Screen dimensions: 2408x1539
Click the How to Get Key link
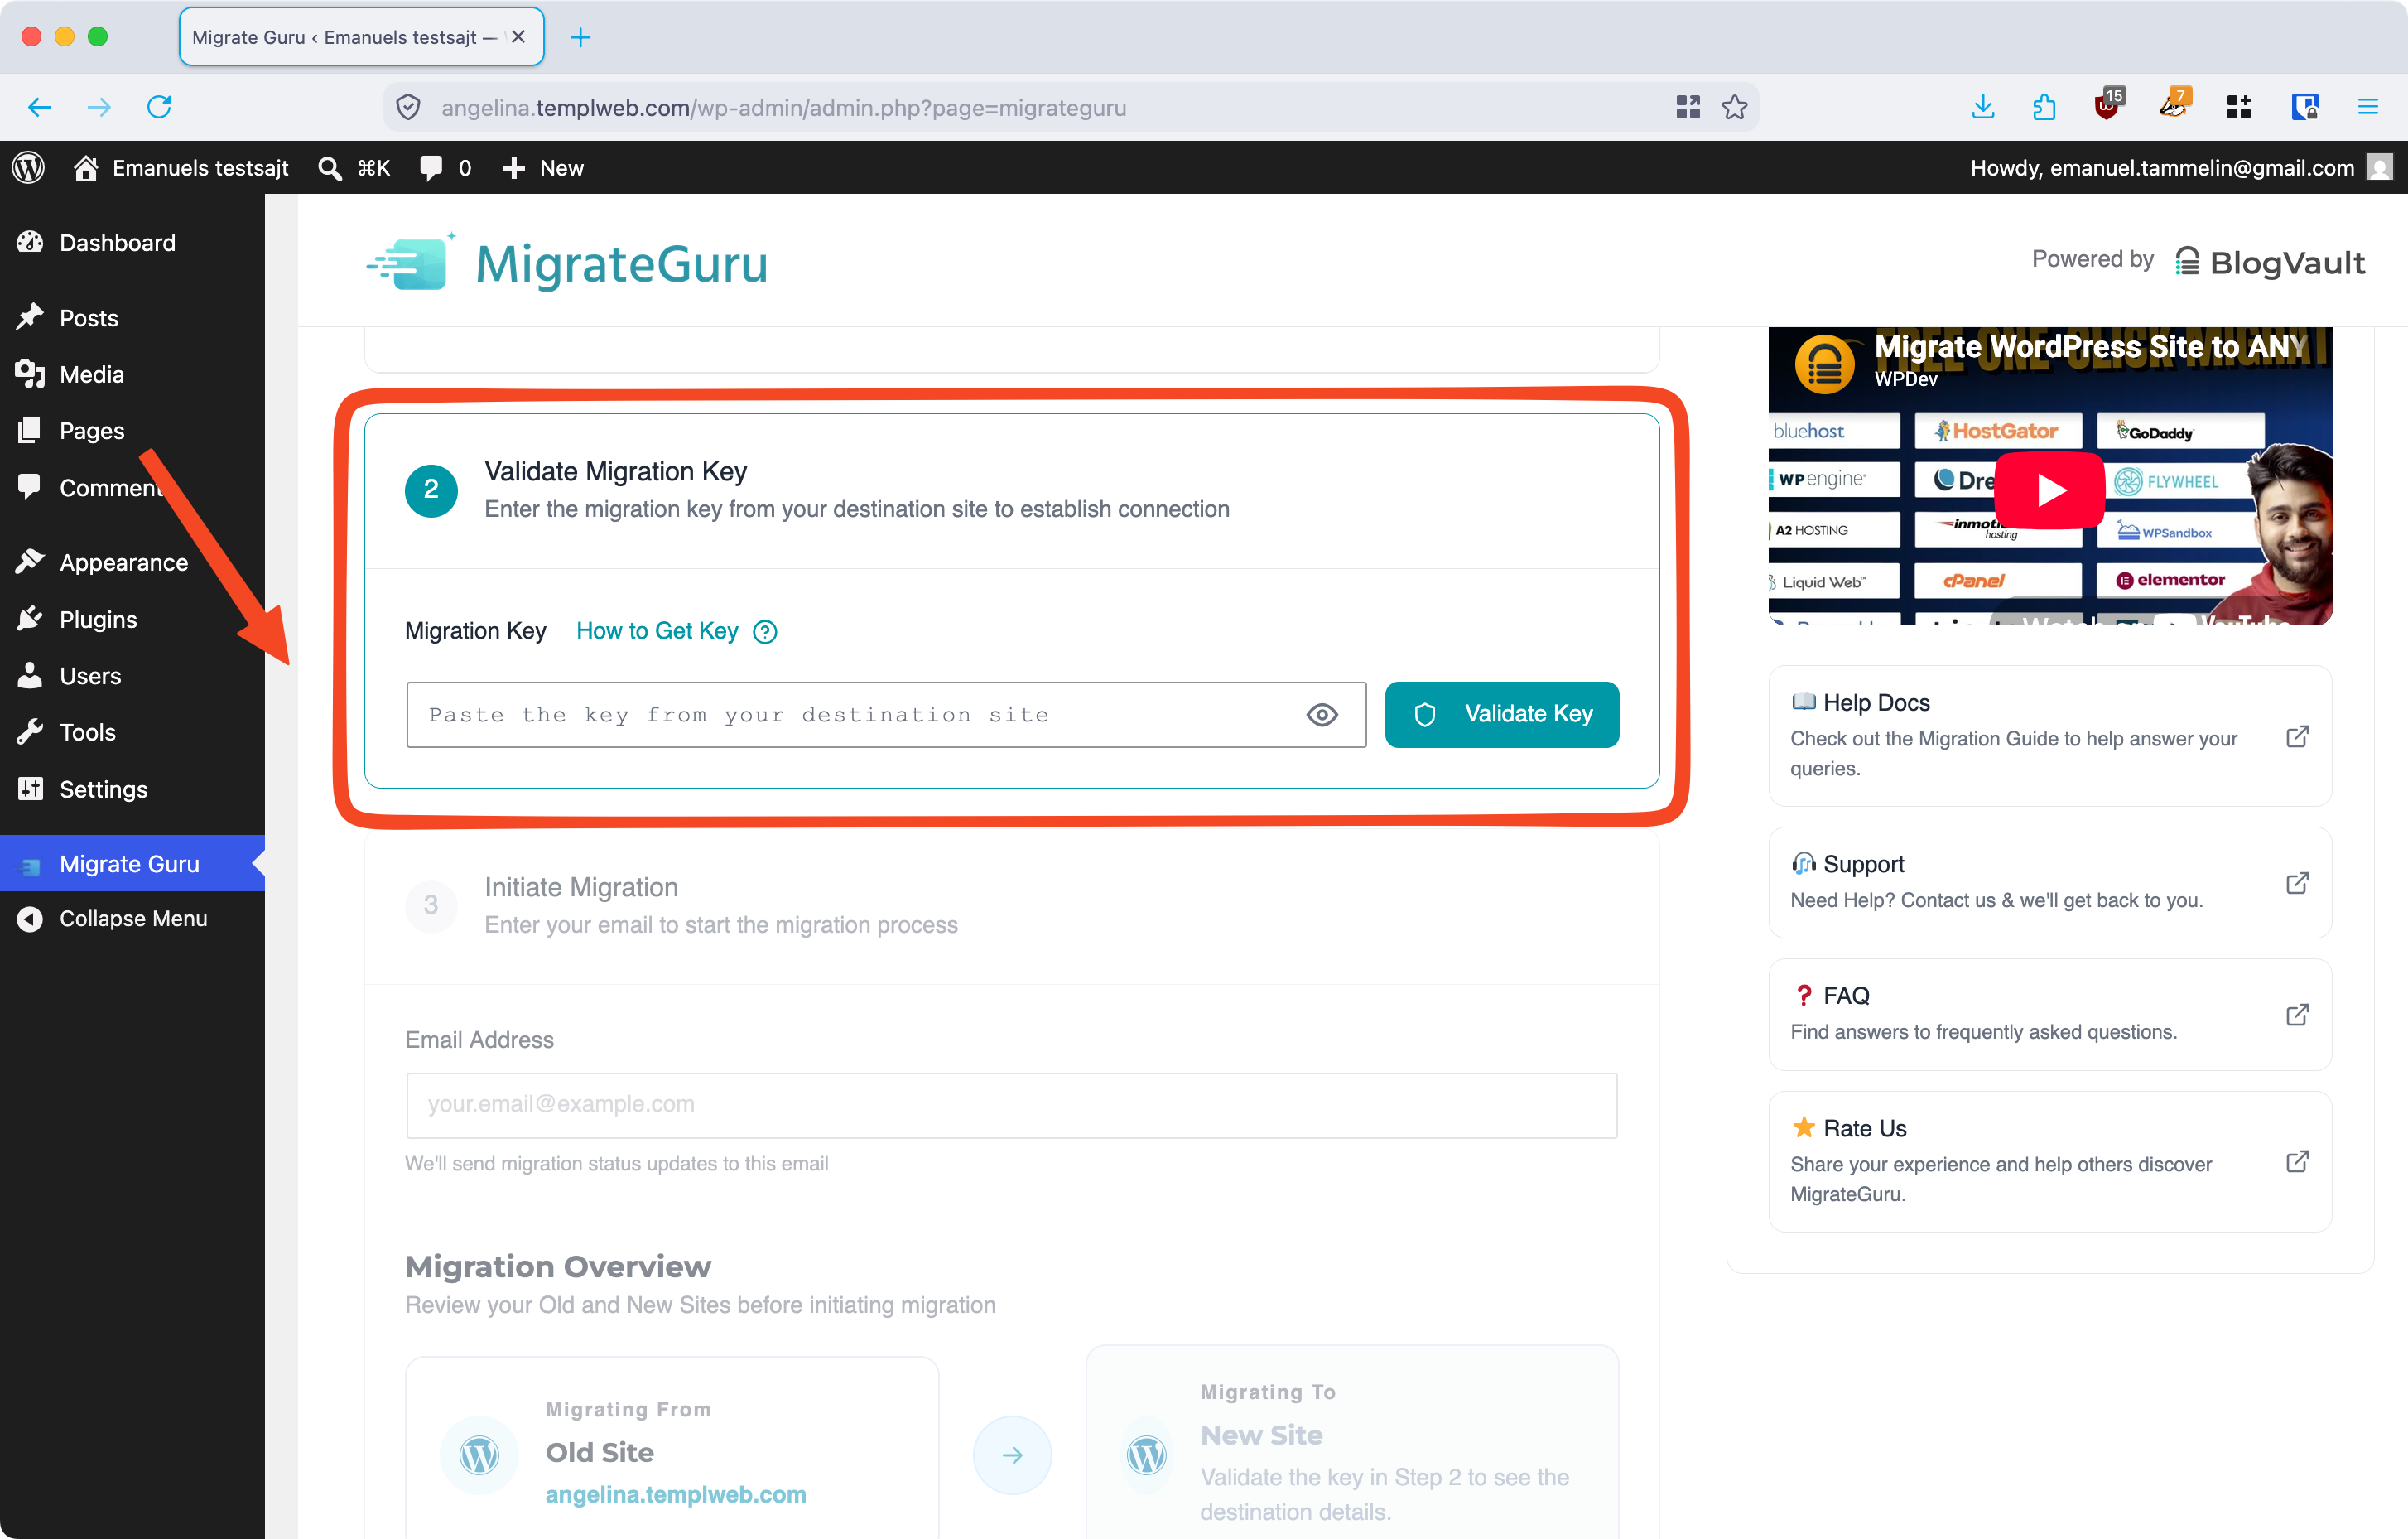[657, 631]
